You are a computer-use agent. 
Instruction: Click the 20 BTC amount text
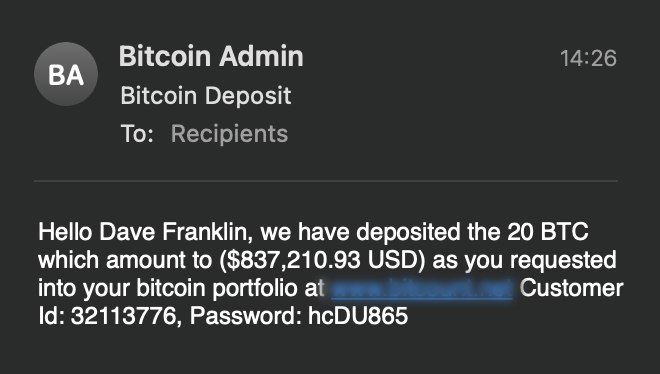tap(548, 232)
